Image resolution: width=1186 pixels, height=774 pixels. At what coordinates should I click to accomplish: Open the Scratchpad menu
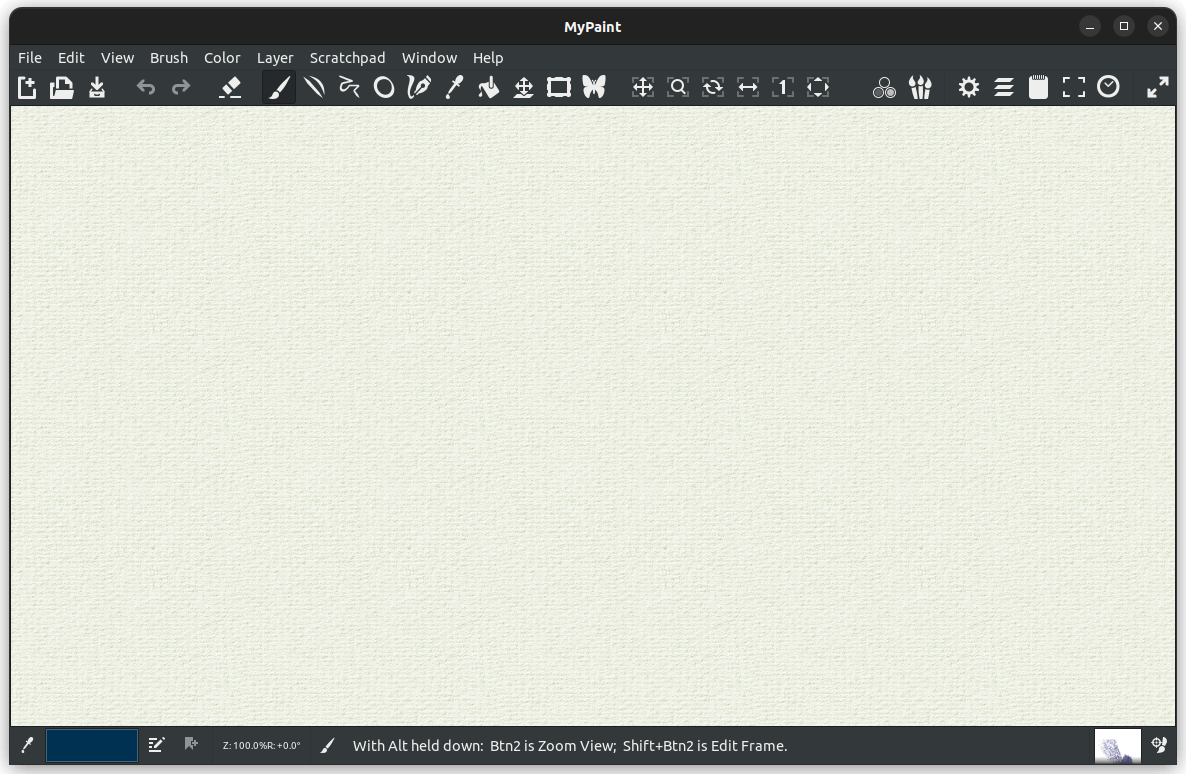pyautogui.click(x=347, y=57)
